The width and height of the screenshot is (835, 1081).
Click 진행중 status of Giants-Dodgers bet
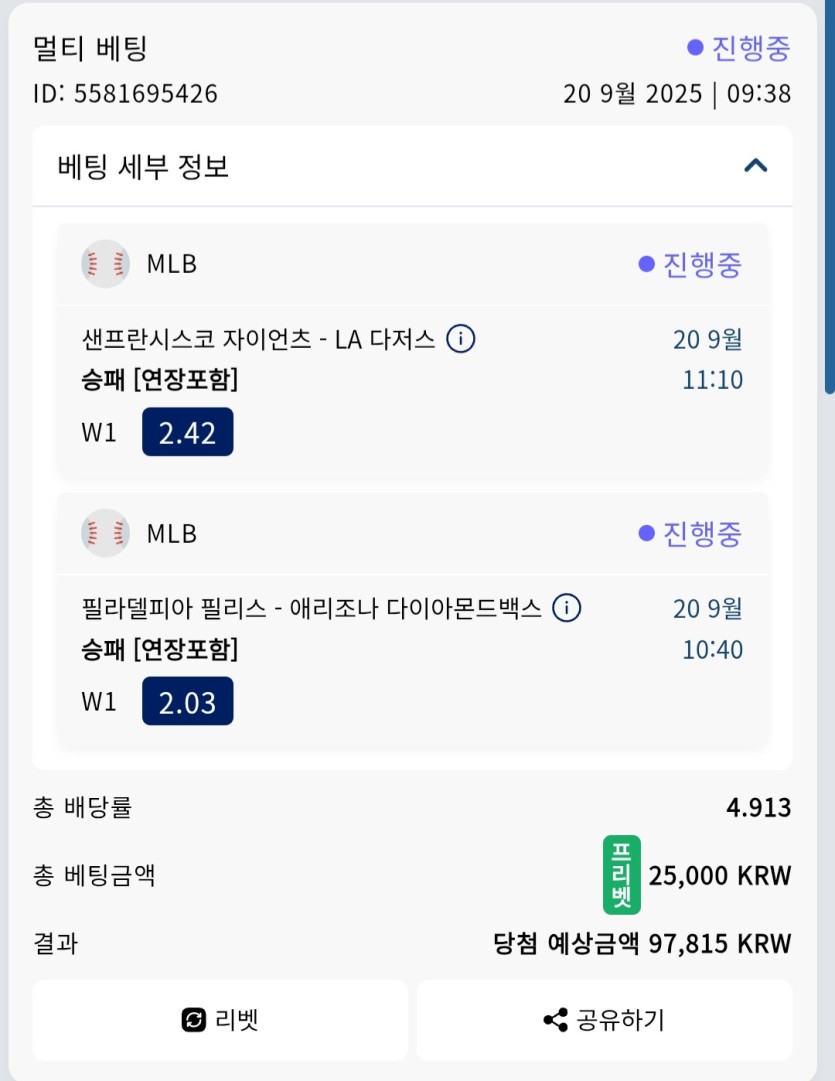pos(690,264)
